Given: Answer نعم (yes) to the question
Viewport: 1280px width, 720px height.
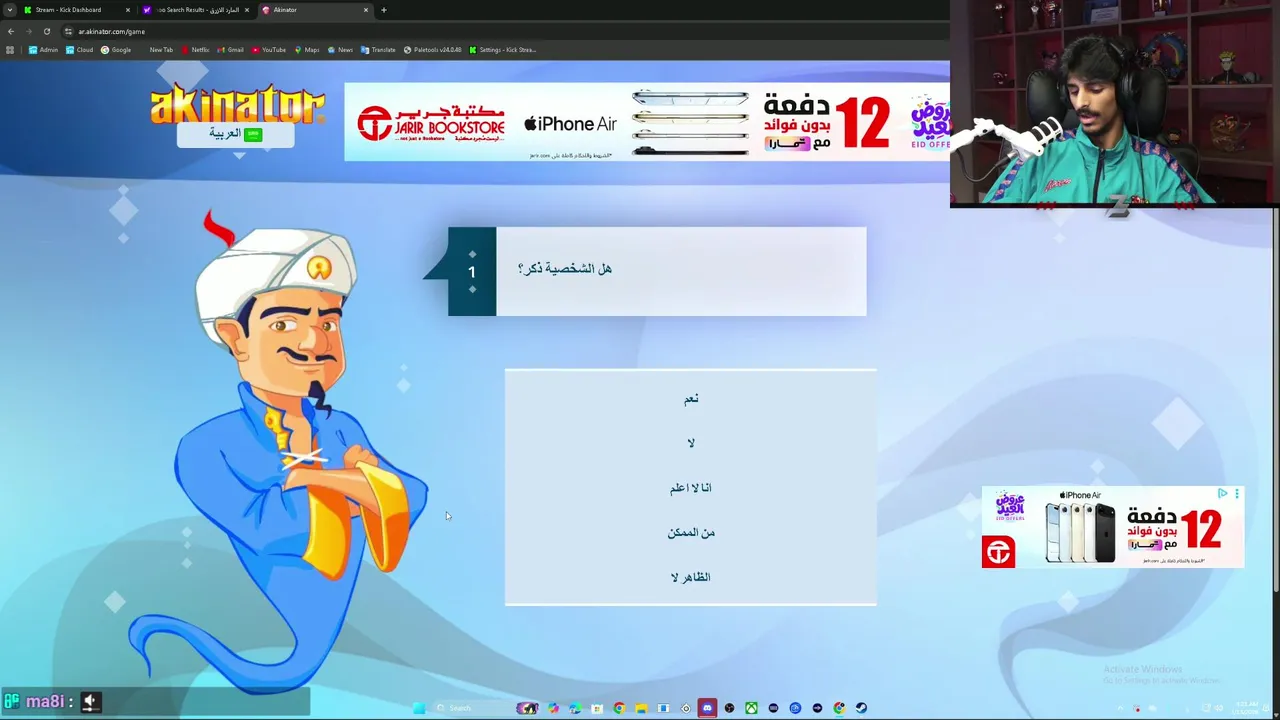Looking at the screenshot, I should [691, 398].
